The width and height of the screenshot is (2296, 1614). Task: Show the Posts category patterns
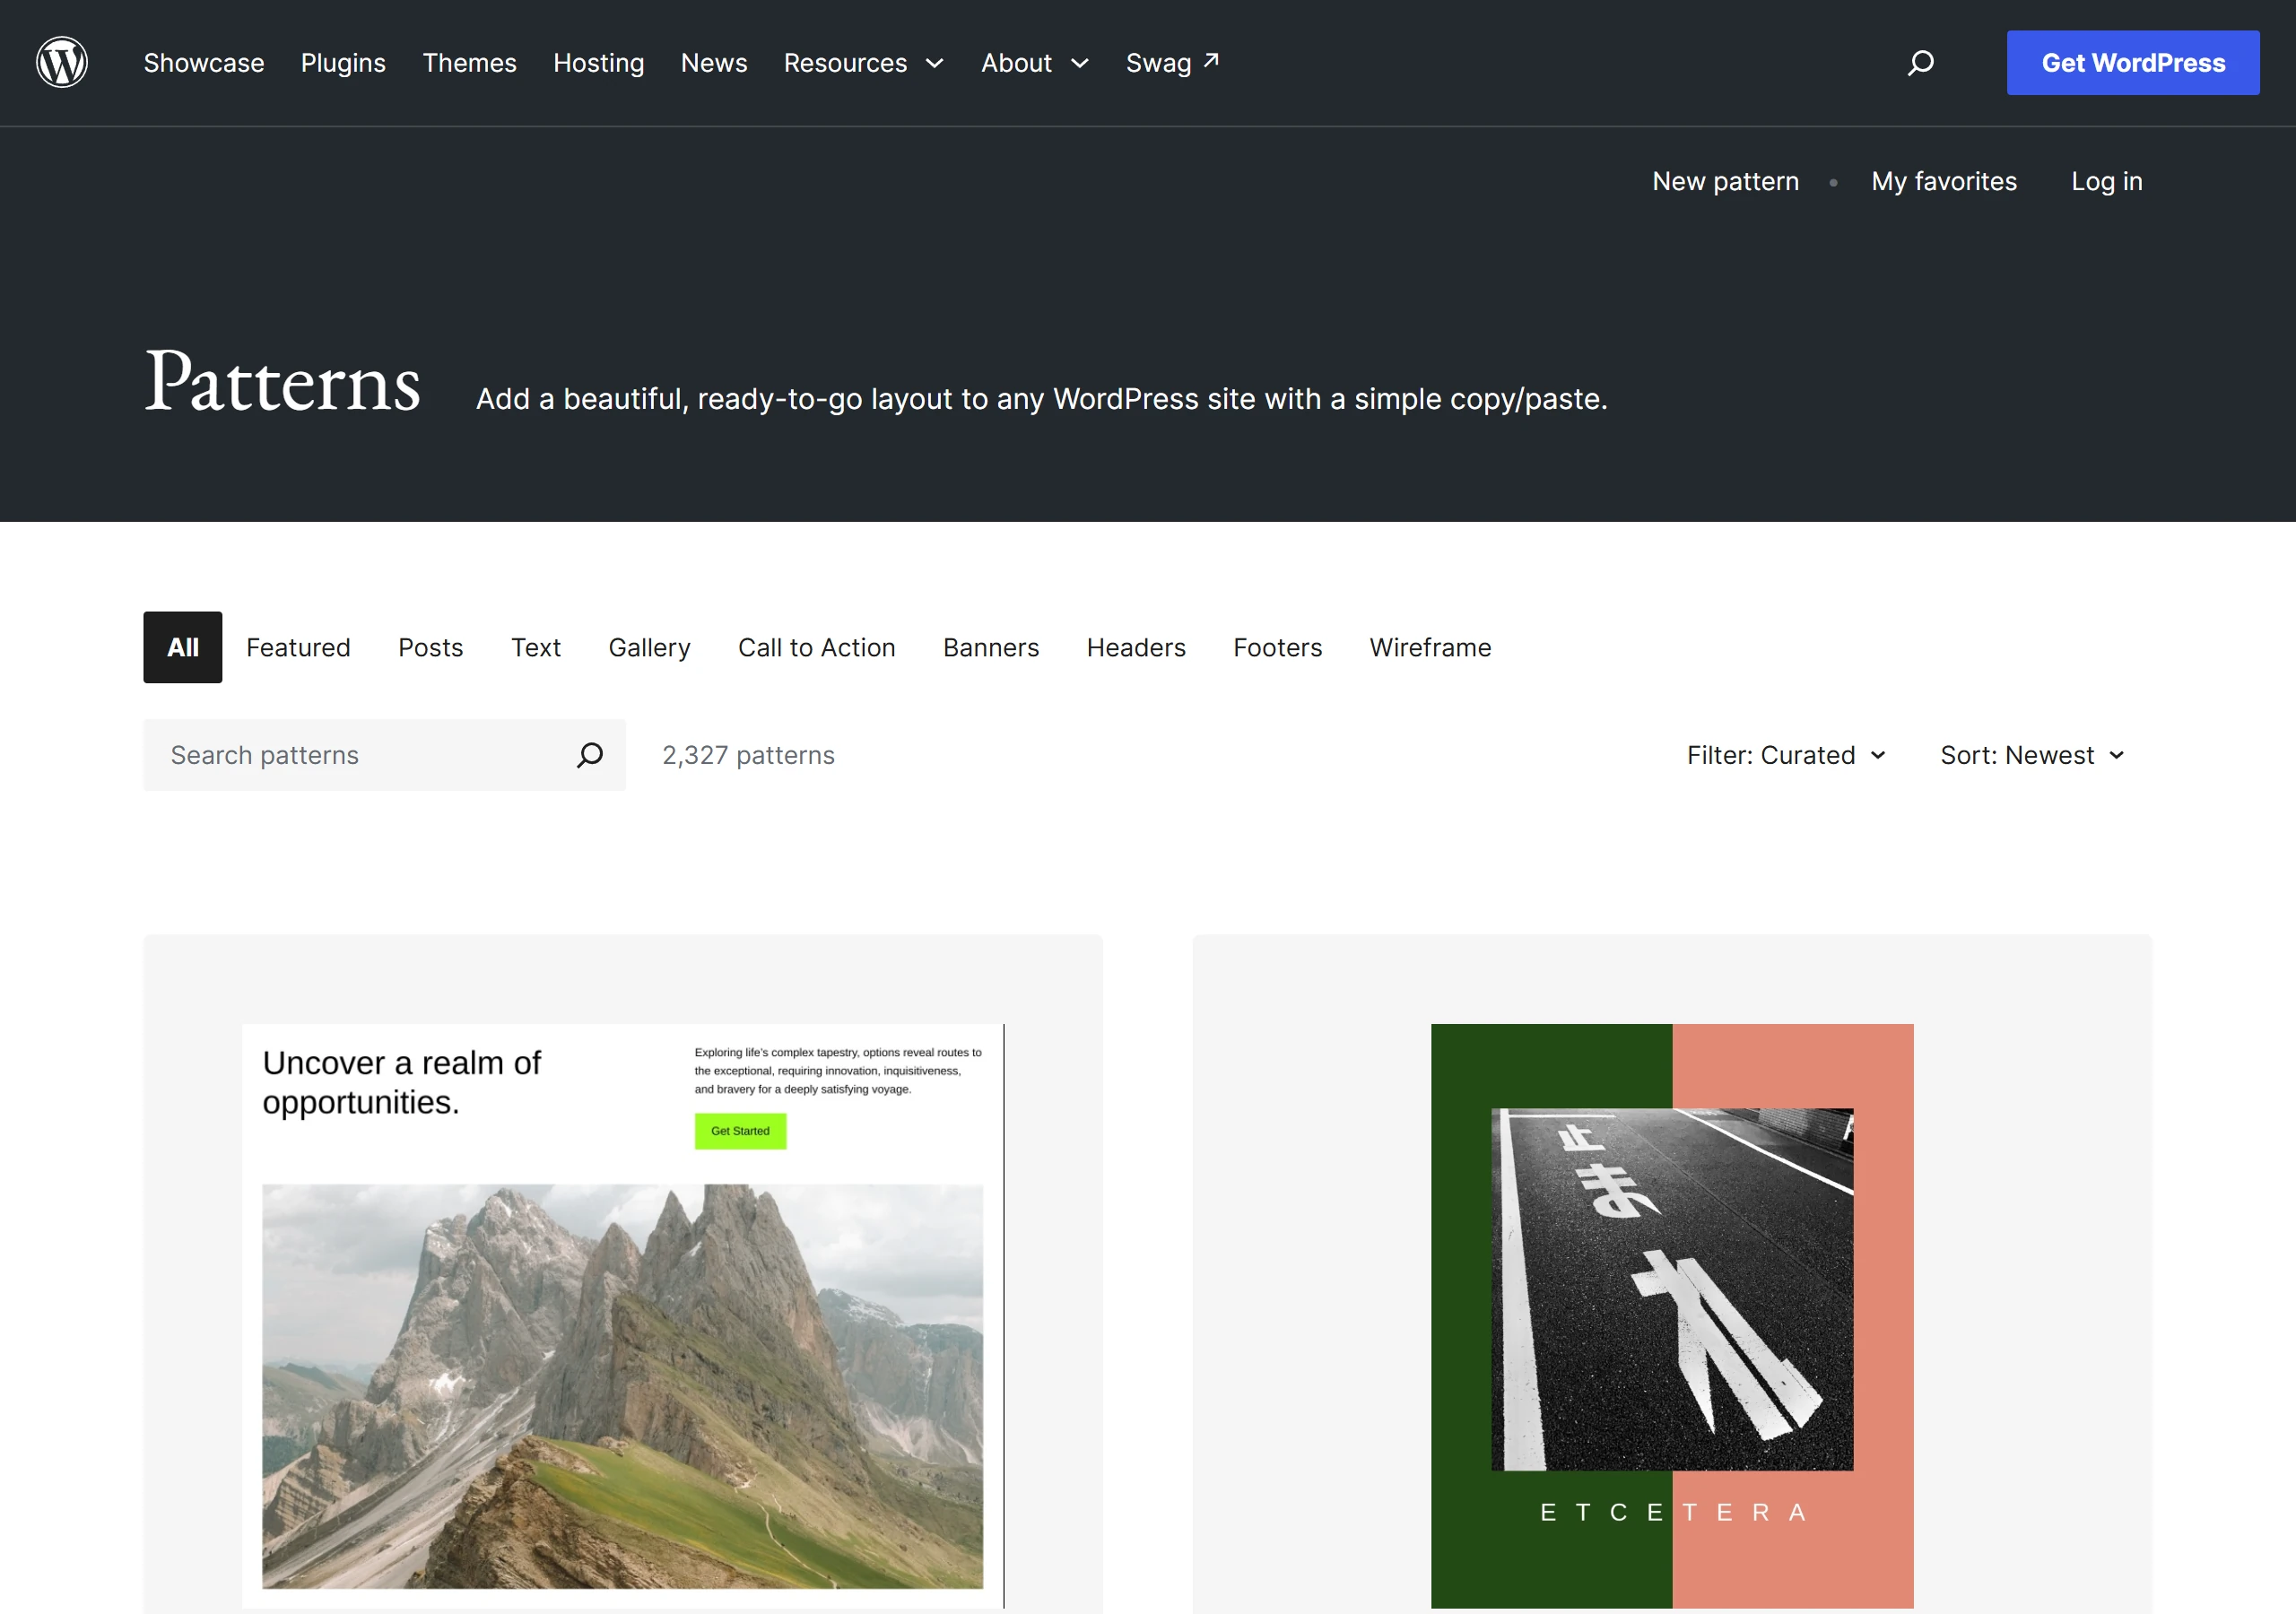click(431, 647)
